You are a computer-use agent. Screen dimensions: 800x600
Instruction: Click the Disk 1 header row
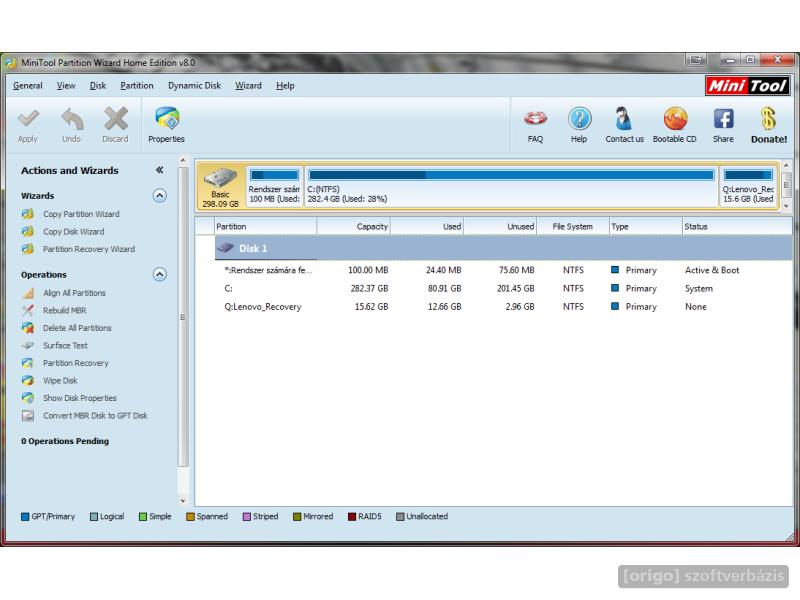503,248
